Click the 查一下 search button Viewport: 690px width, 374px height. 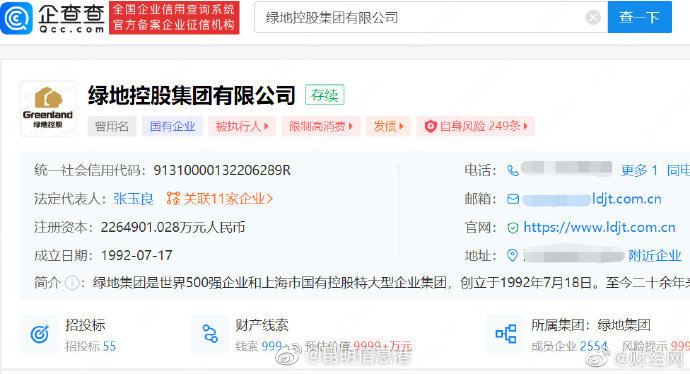(639, 17)
